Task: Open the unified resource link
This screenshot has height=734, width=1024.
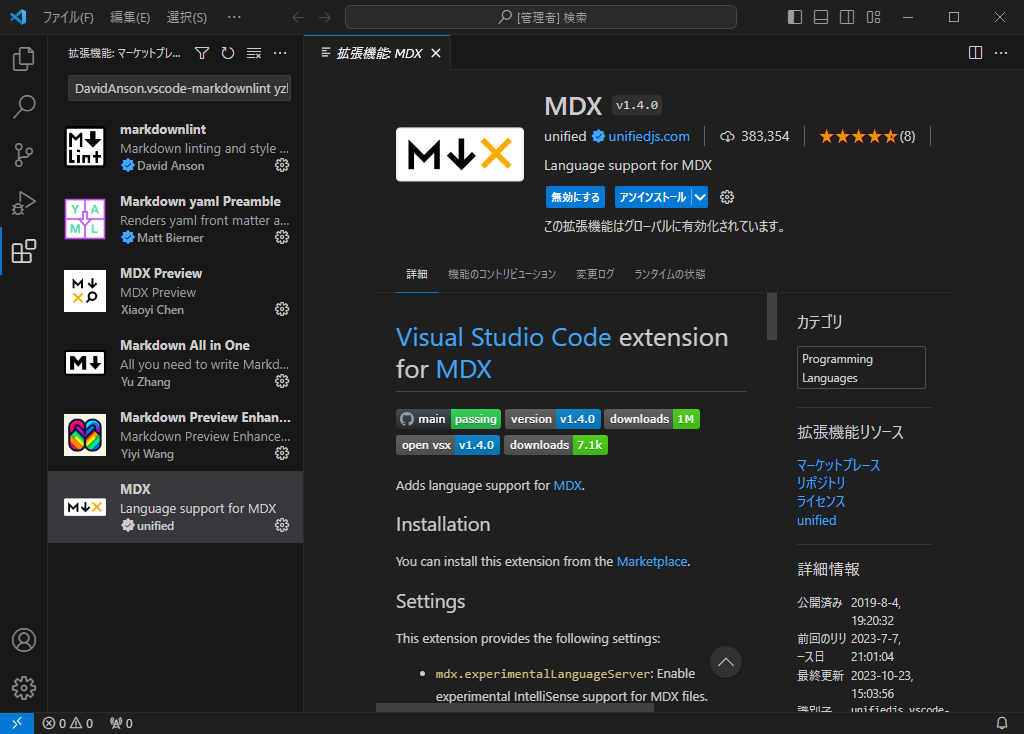Action: point(816,520)
